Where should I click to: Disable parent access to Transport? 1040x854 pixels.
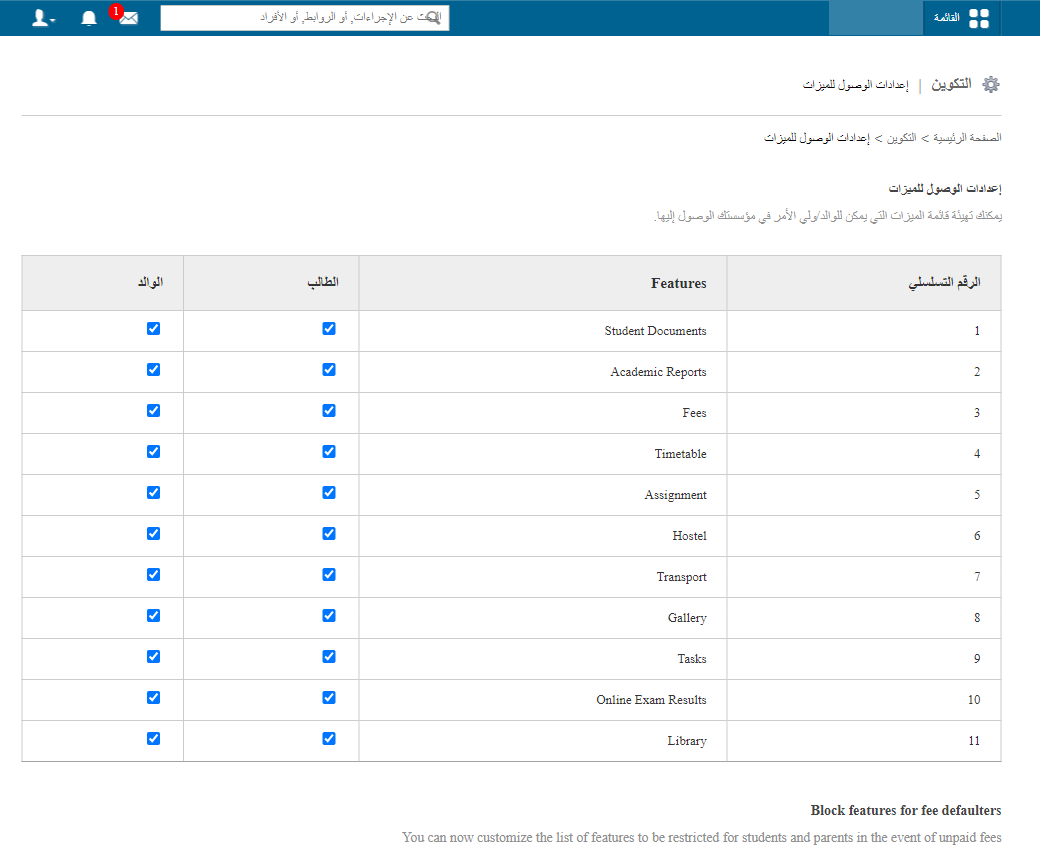[153, 575]
